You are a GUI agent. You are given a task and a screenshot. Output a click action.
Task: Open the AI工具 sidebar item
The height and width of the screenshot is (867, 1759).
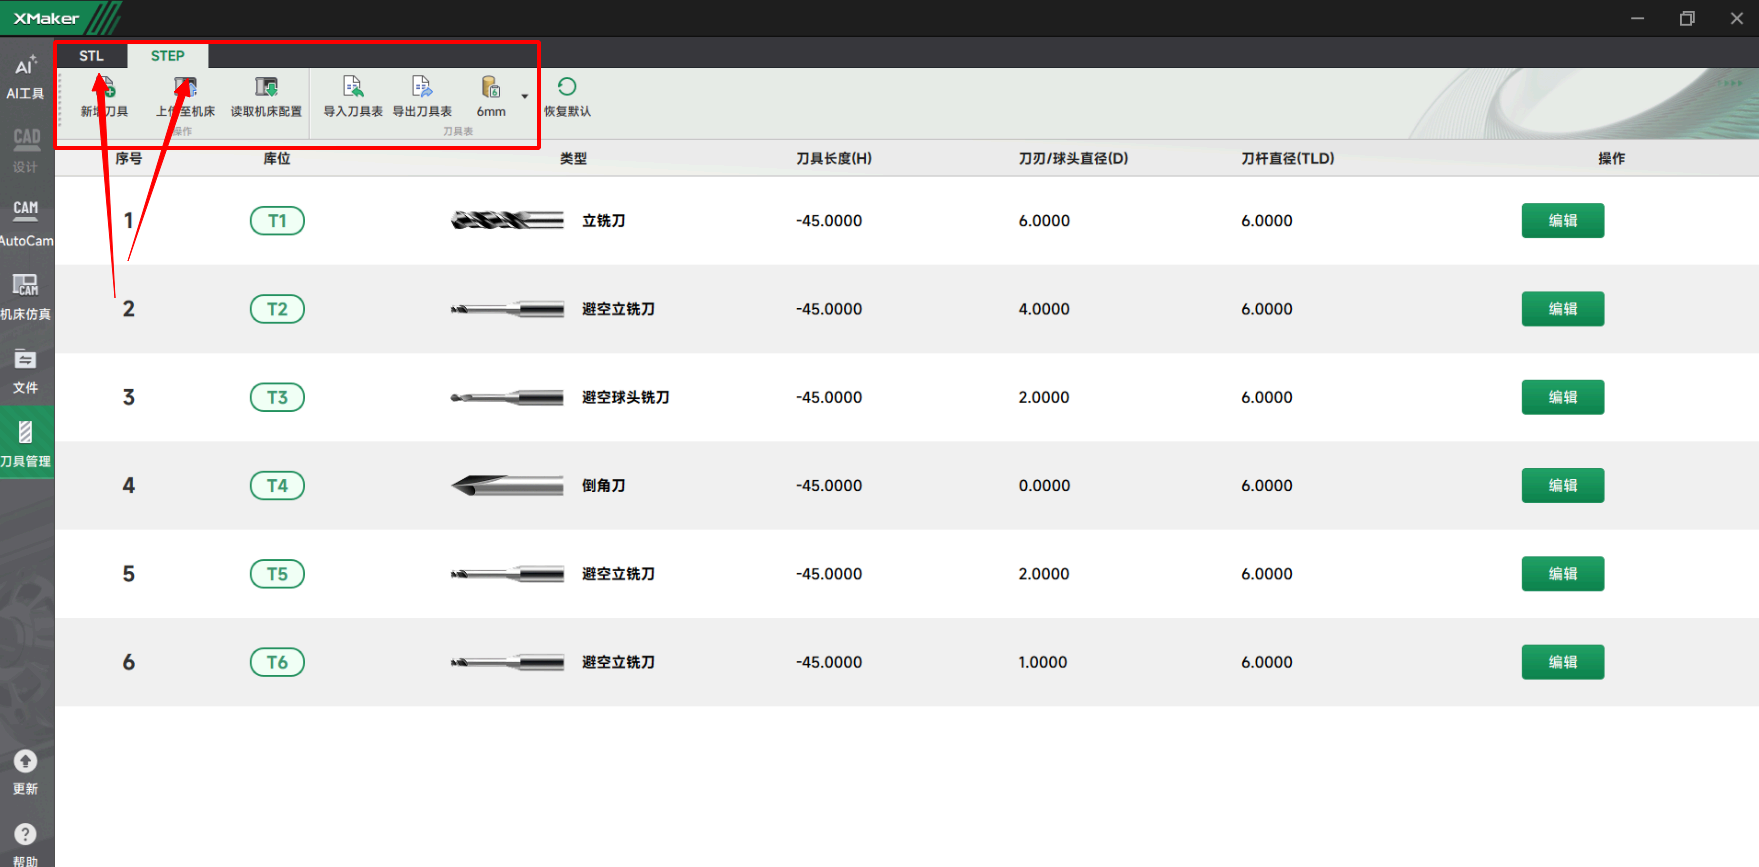25,78
